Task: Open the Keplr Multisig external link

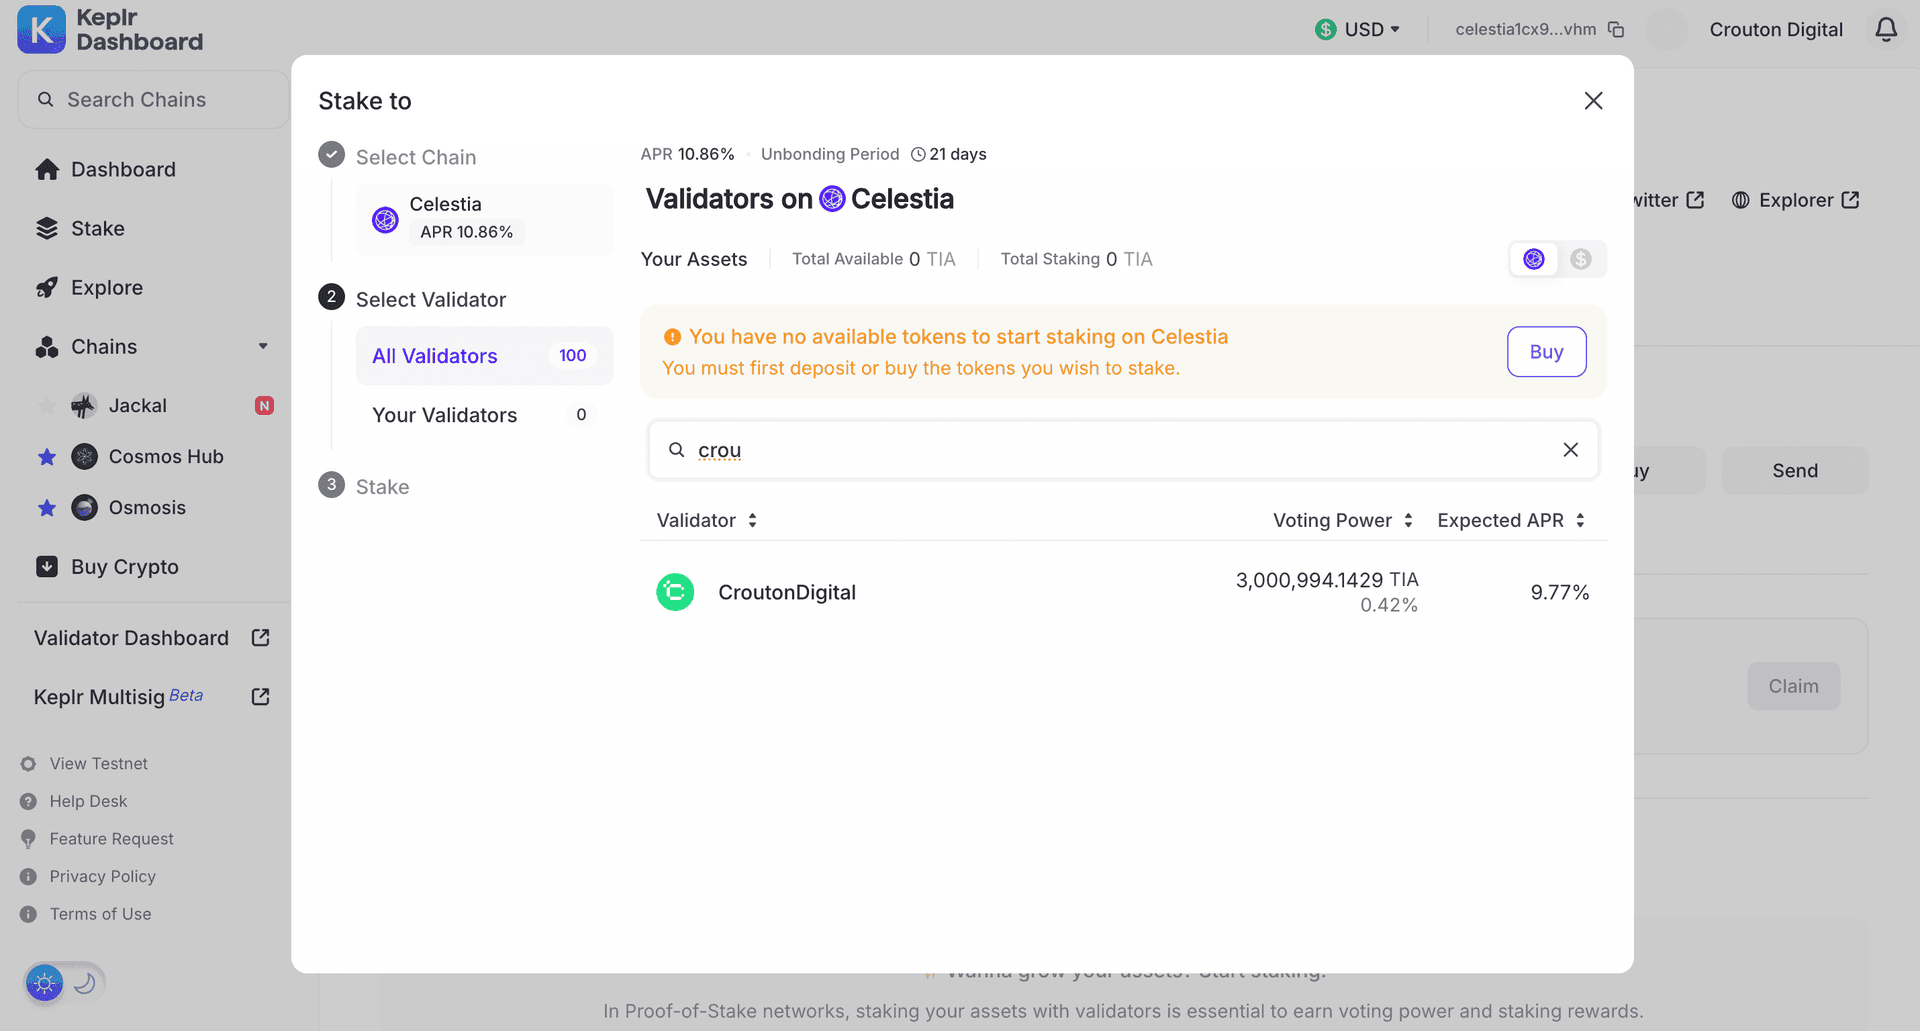Action: click(260, 697)
